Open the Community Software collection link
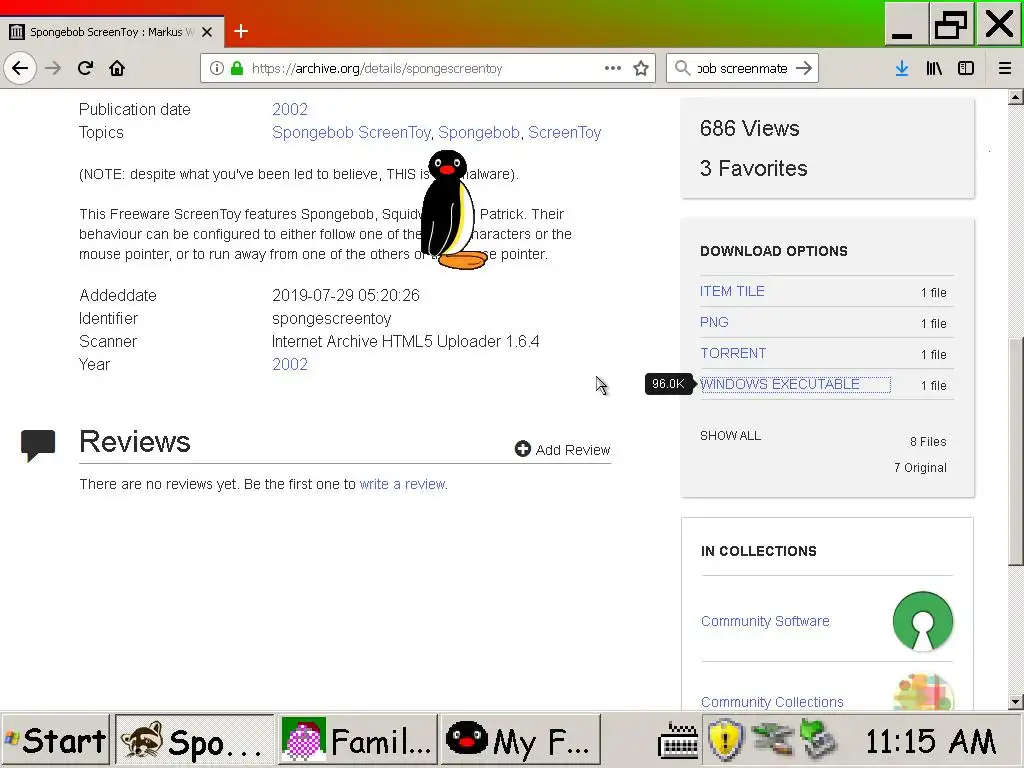This screenshot has width=1024, height=768. (x=765, y=621)
